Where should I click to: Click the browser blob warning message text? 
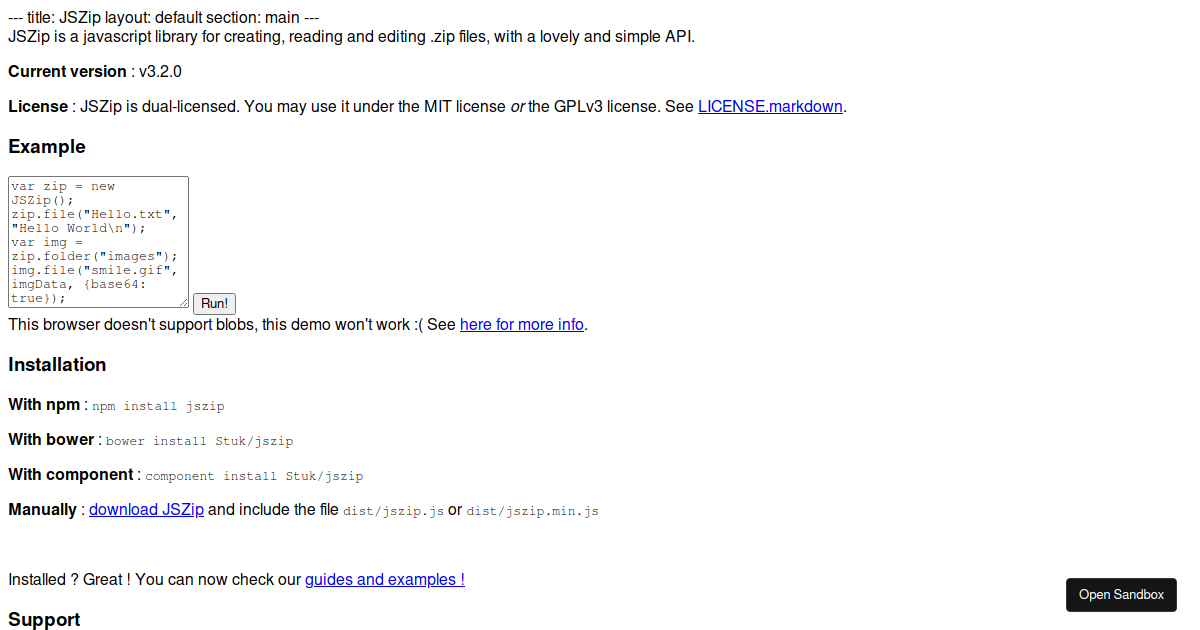[x=230, y=324]
